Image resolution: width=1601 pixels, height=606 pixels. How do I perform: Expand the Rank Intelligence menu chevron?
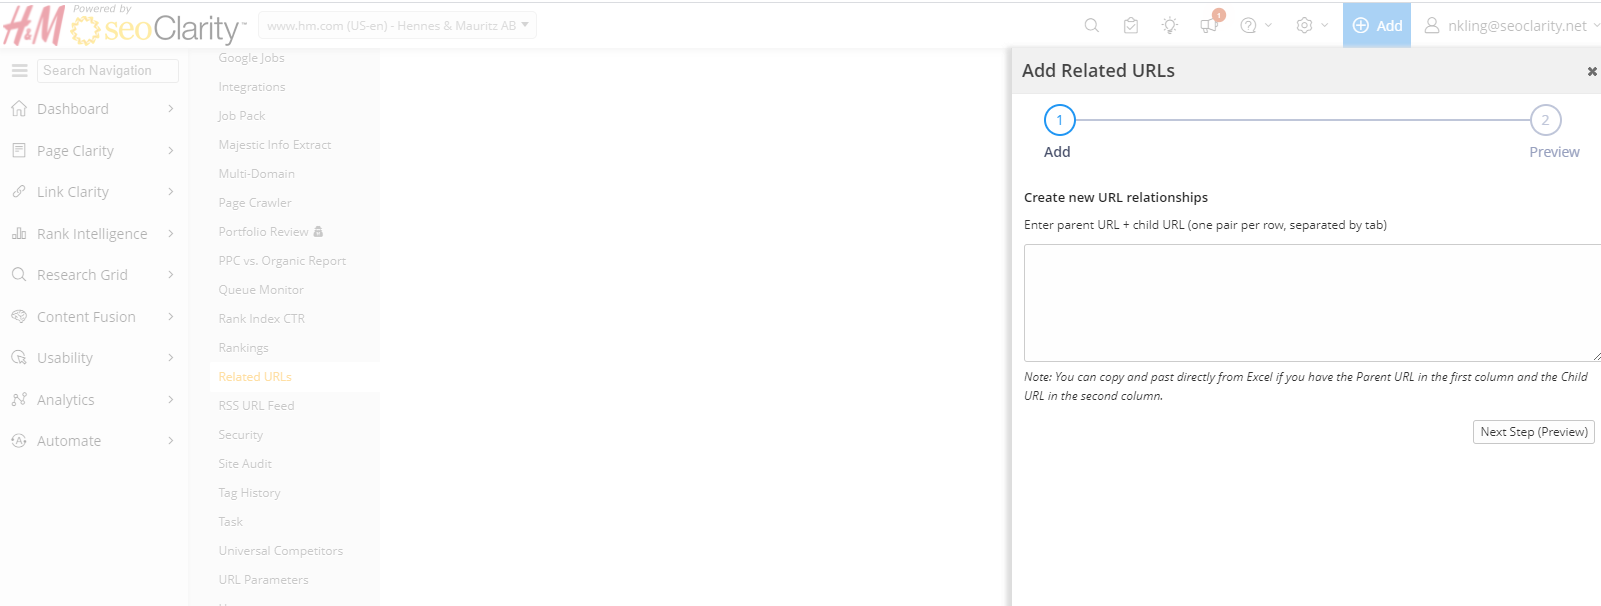point(171,234)
